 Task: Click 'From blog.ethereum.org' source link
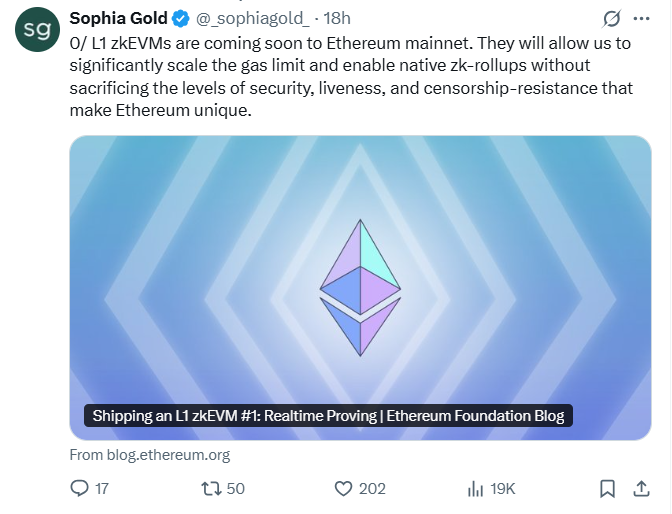[149, 455]
